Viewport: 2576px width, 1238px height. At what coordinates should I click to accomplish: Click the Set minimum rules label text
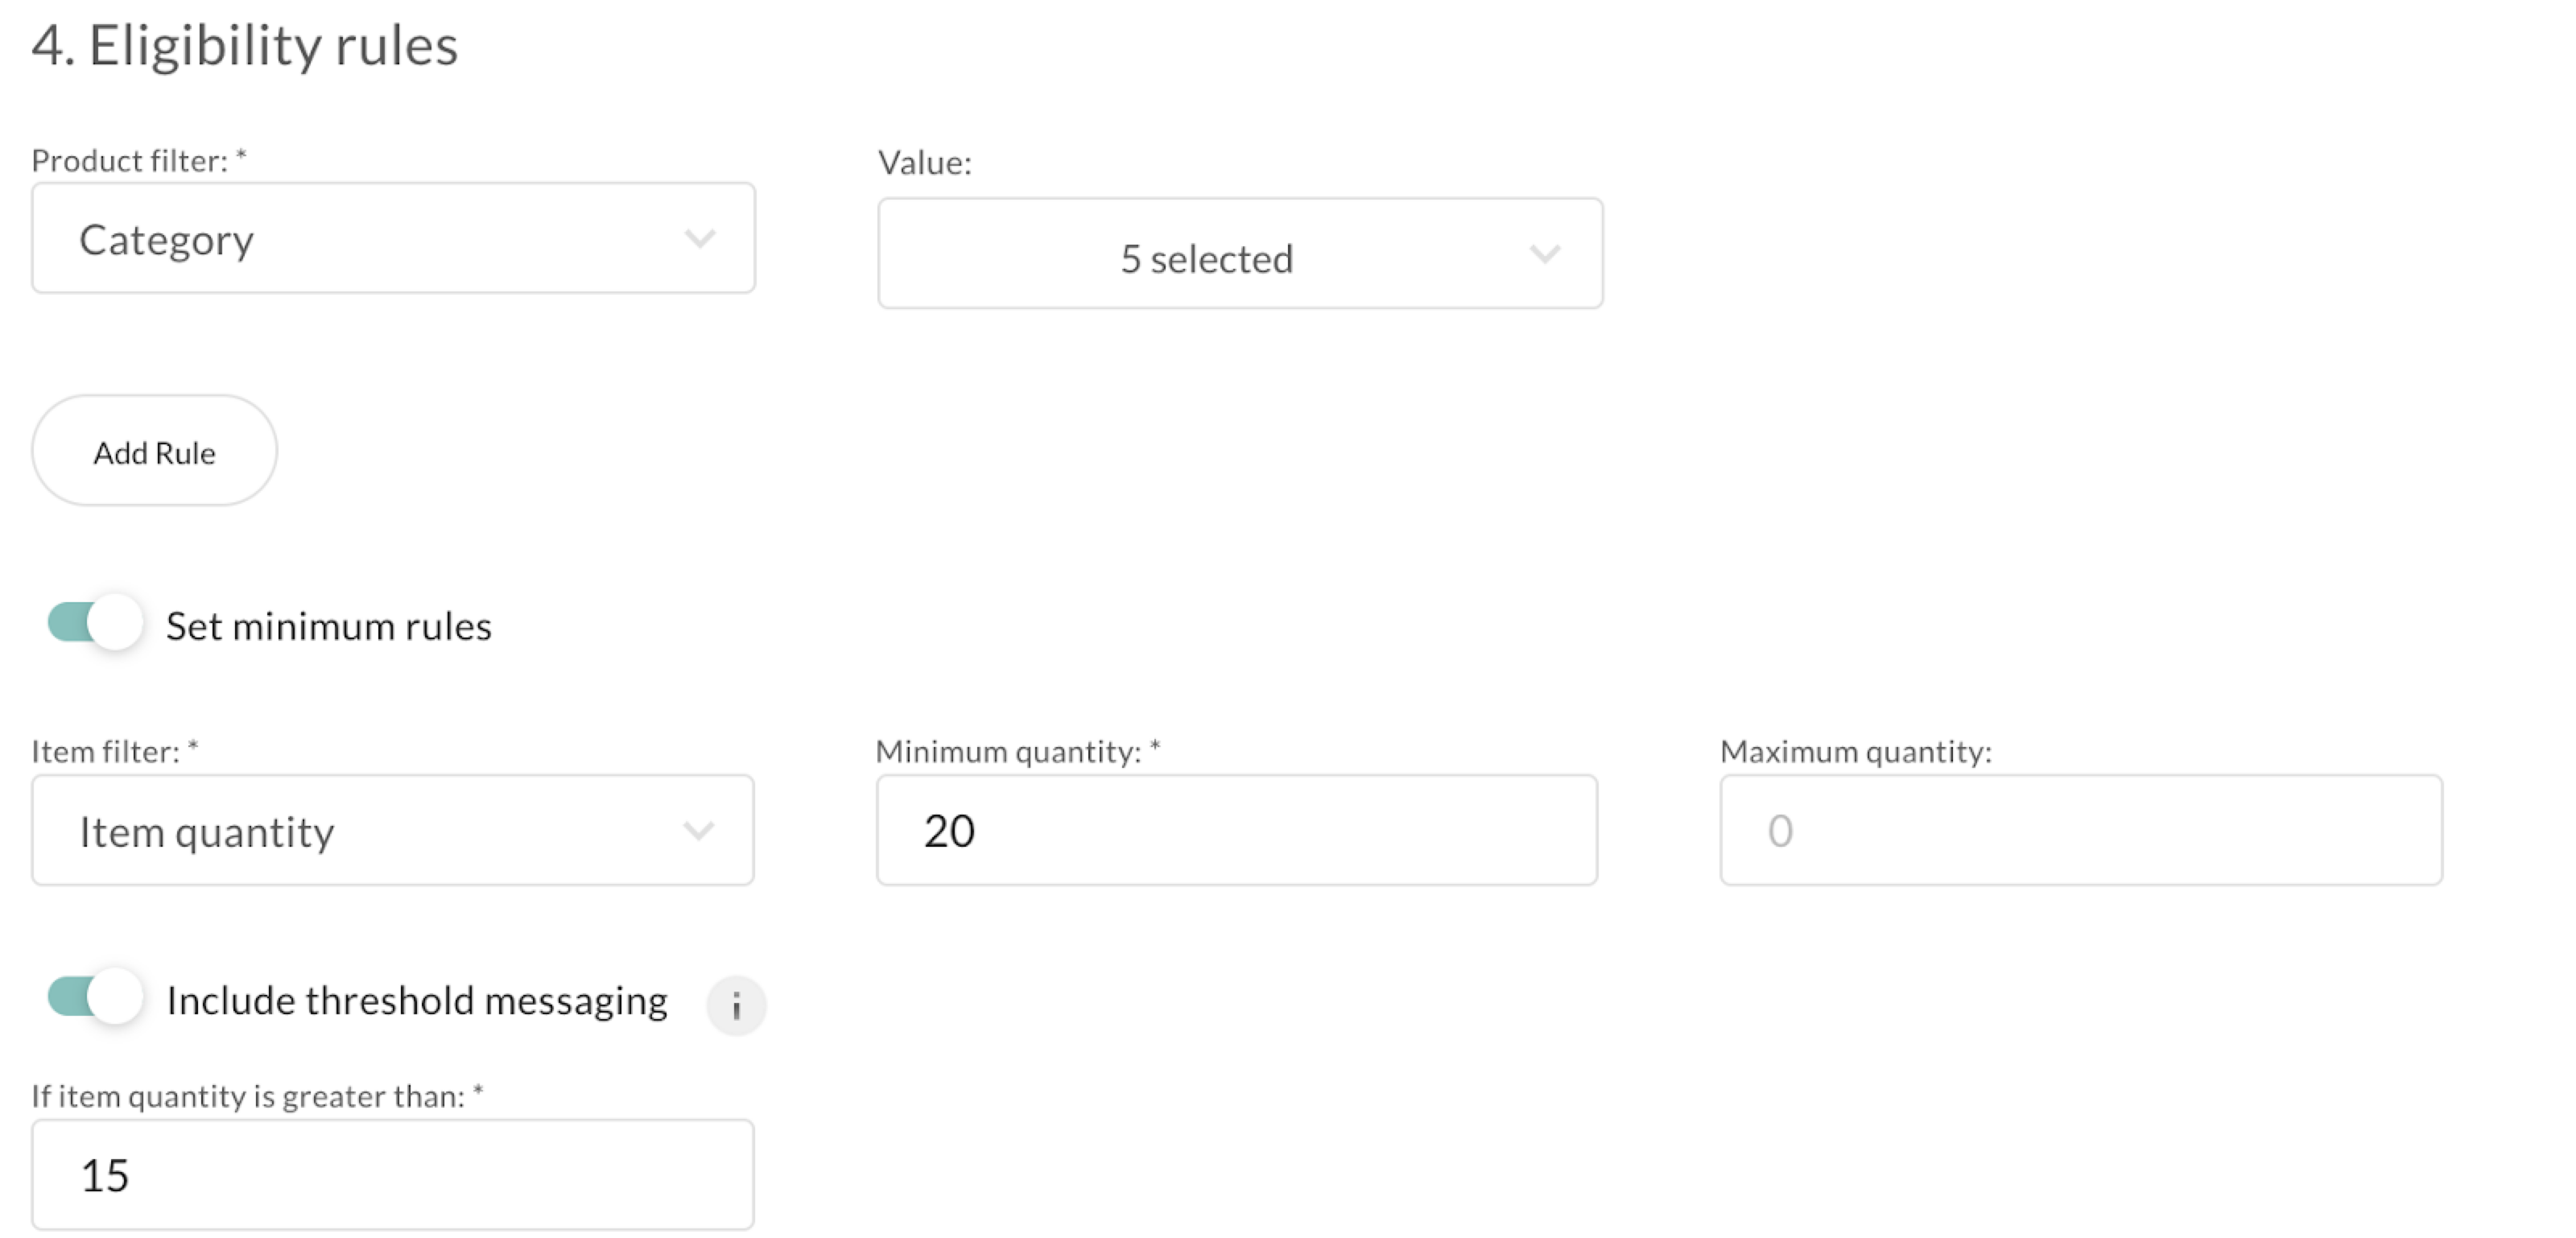[x=329, y=626]
